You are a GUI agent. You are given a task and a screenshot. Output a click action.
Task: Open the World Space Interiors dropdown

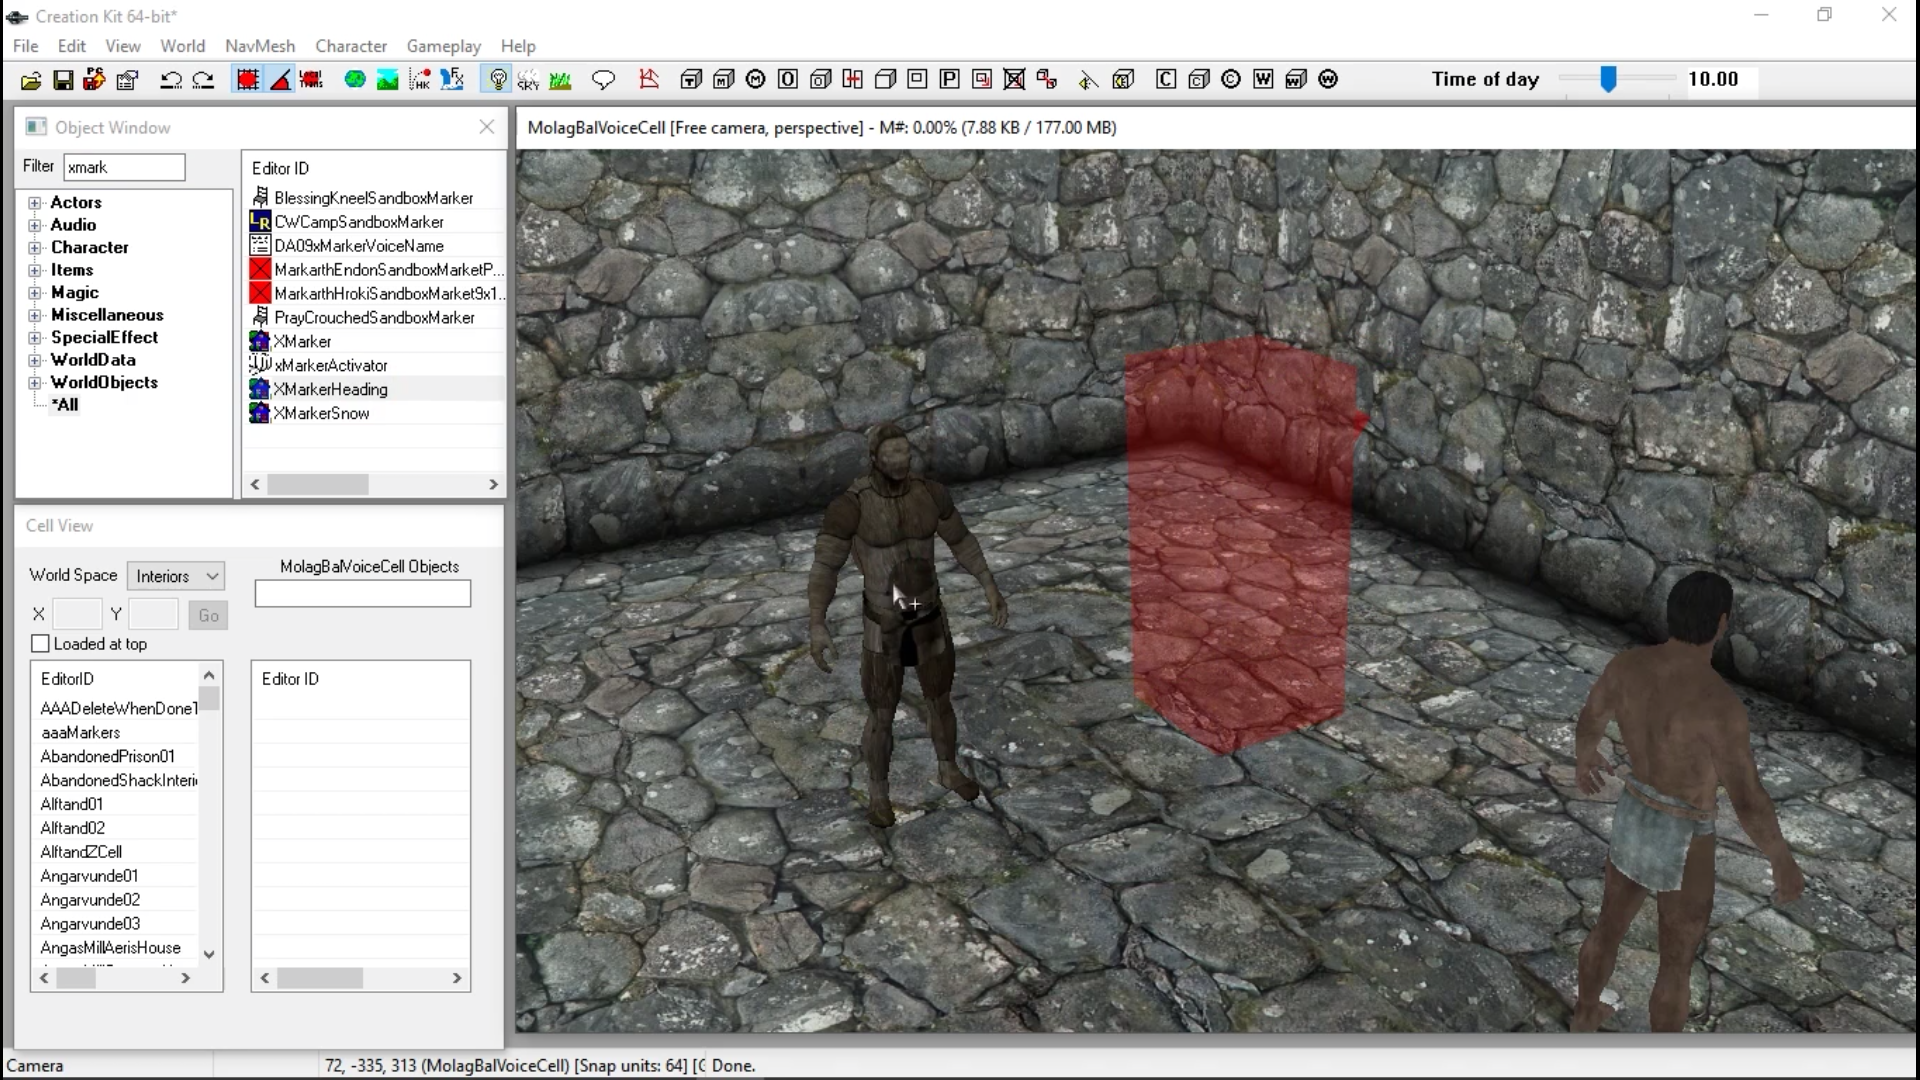[x=176, y=576]
